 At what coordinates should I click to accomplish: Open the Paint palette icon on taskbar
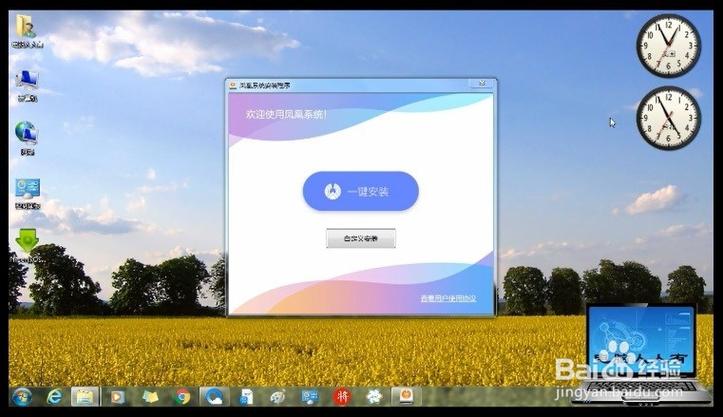278,396
